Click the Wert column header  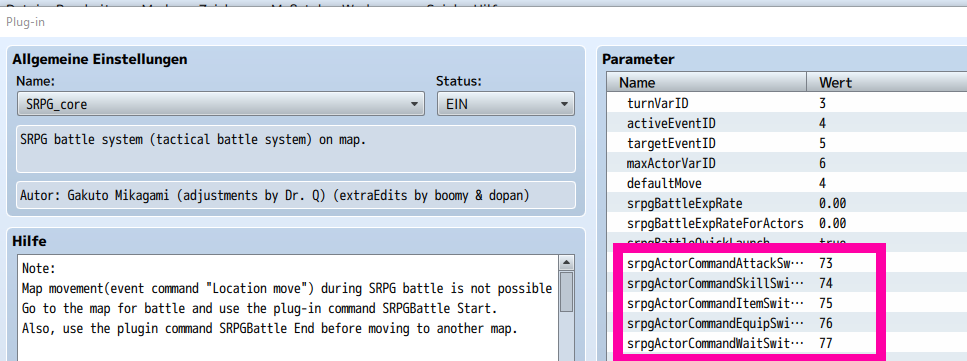pos(887,82)
